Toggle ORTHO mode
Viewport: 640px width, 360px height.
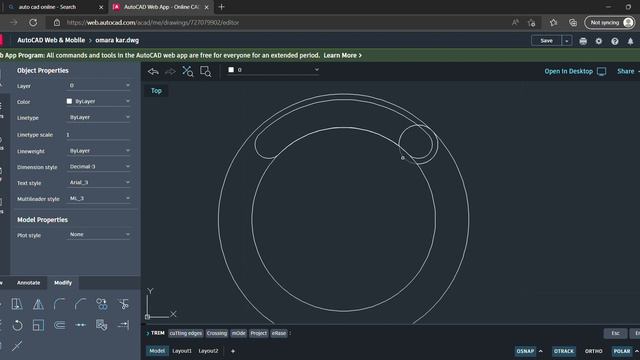[x=593, y=351]
